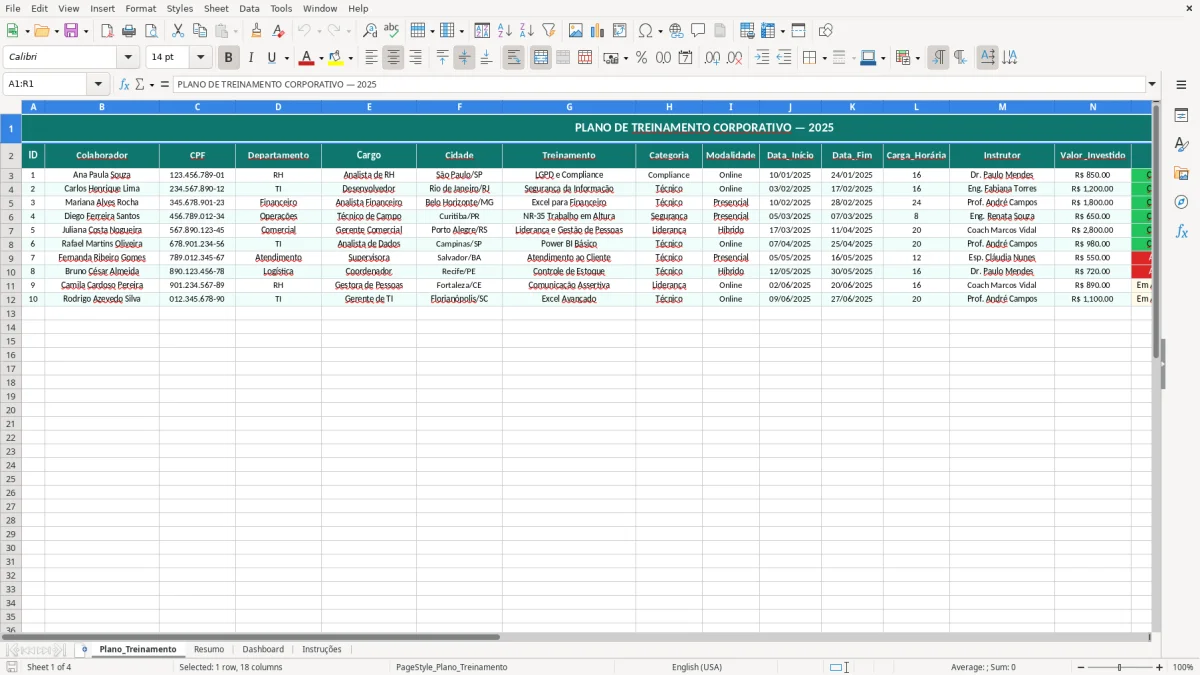This screenshot has height=675, width=1200.
Task: Open the Format menu
Action: 140,8
